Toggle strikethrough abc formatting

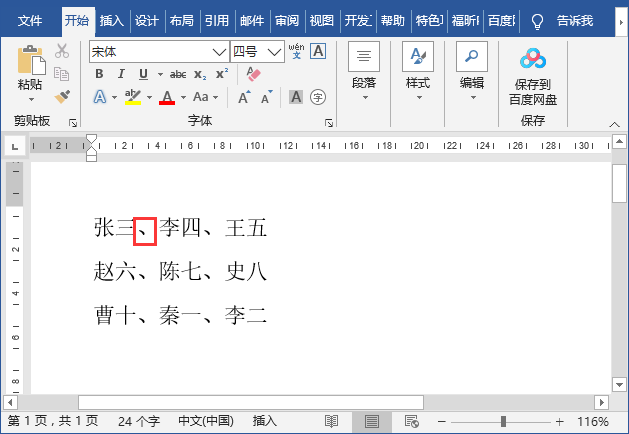(x=178, y=74)
